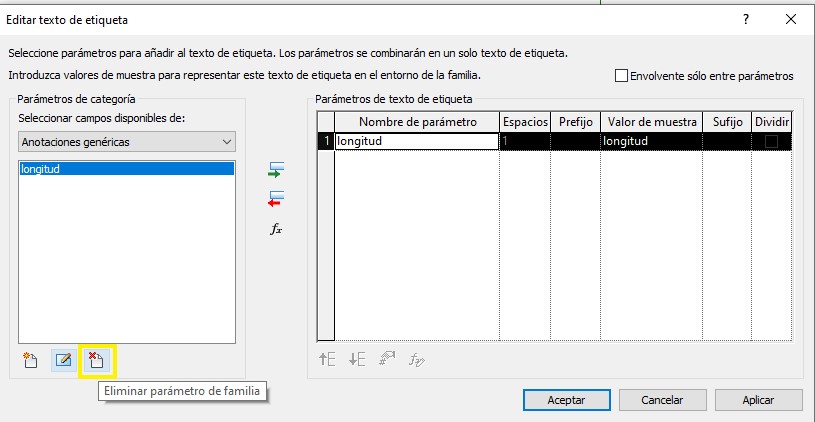
Task: Click the edit family parameter pencil icon
Action: (x=64, y=360)
